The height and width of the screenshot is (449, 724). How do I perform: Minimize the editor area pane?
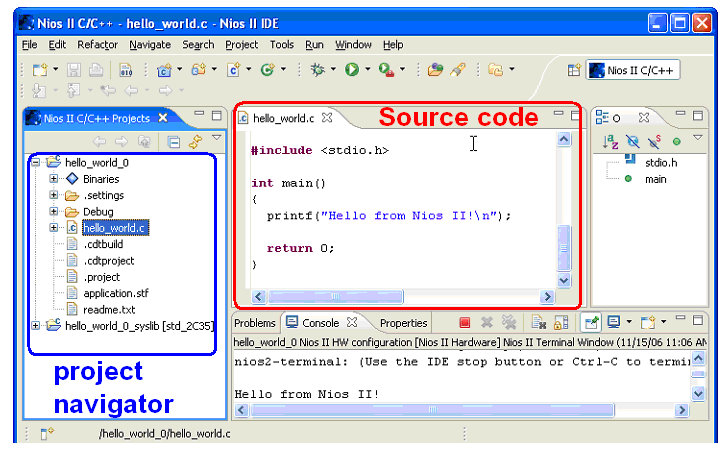pyautogui.click(x=558, y=113)
